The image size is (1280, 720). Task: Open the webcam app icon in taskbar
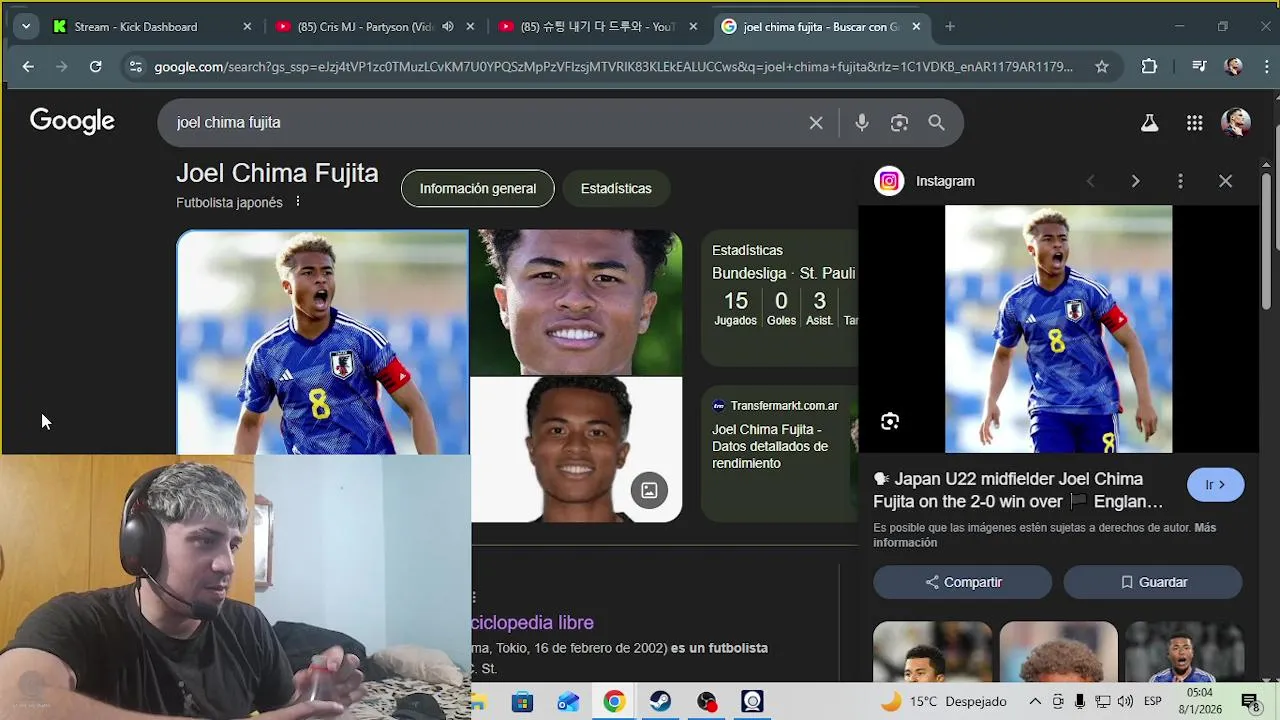click(752, 702)
